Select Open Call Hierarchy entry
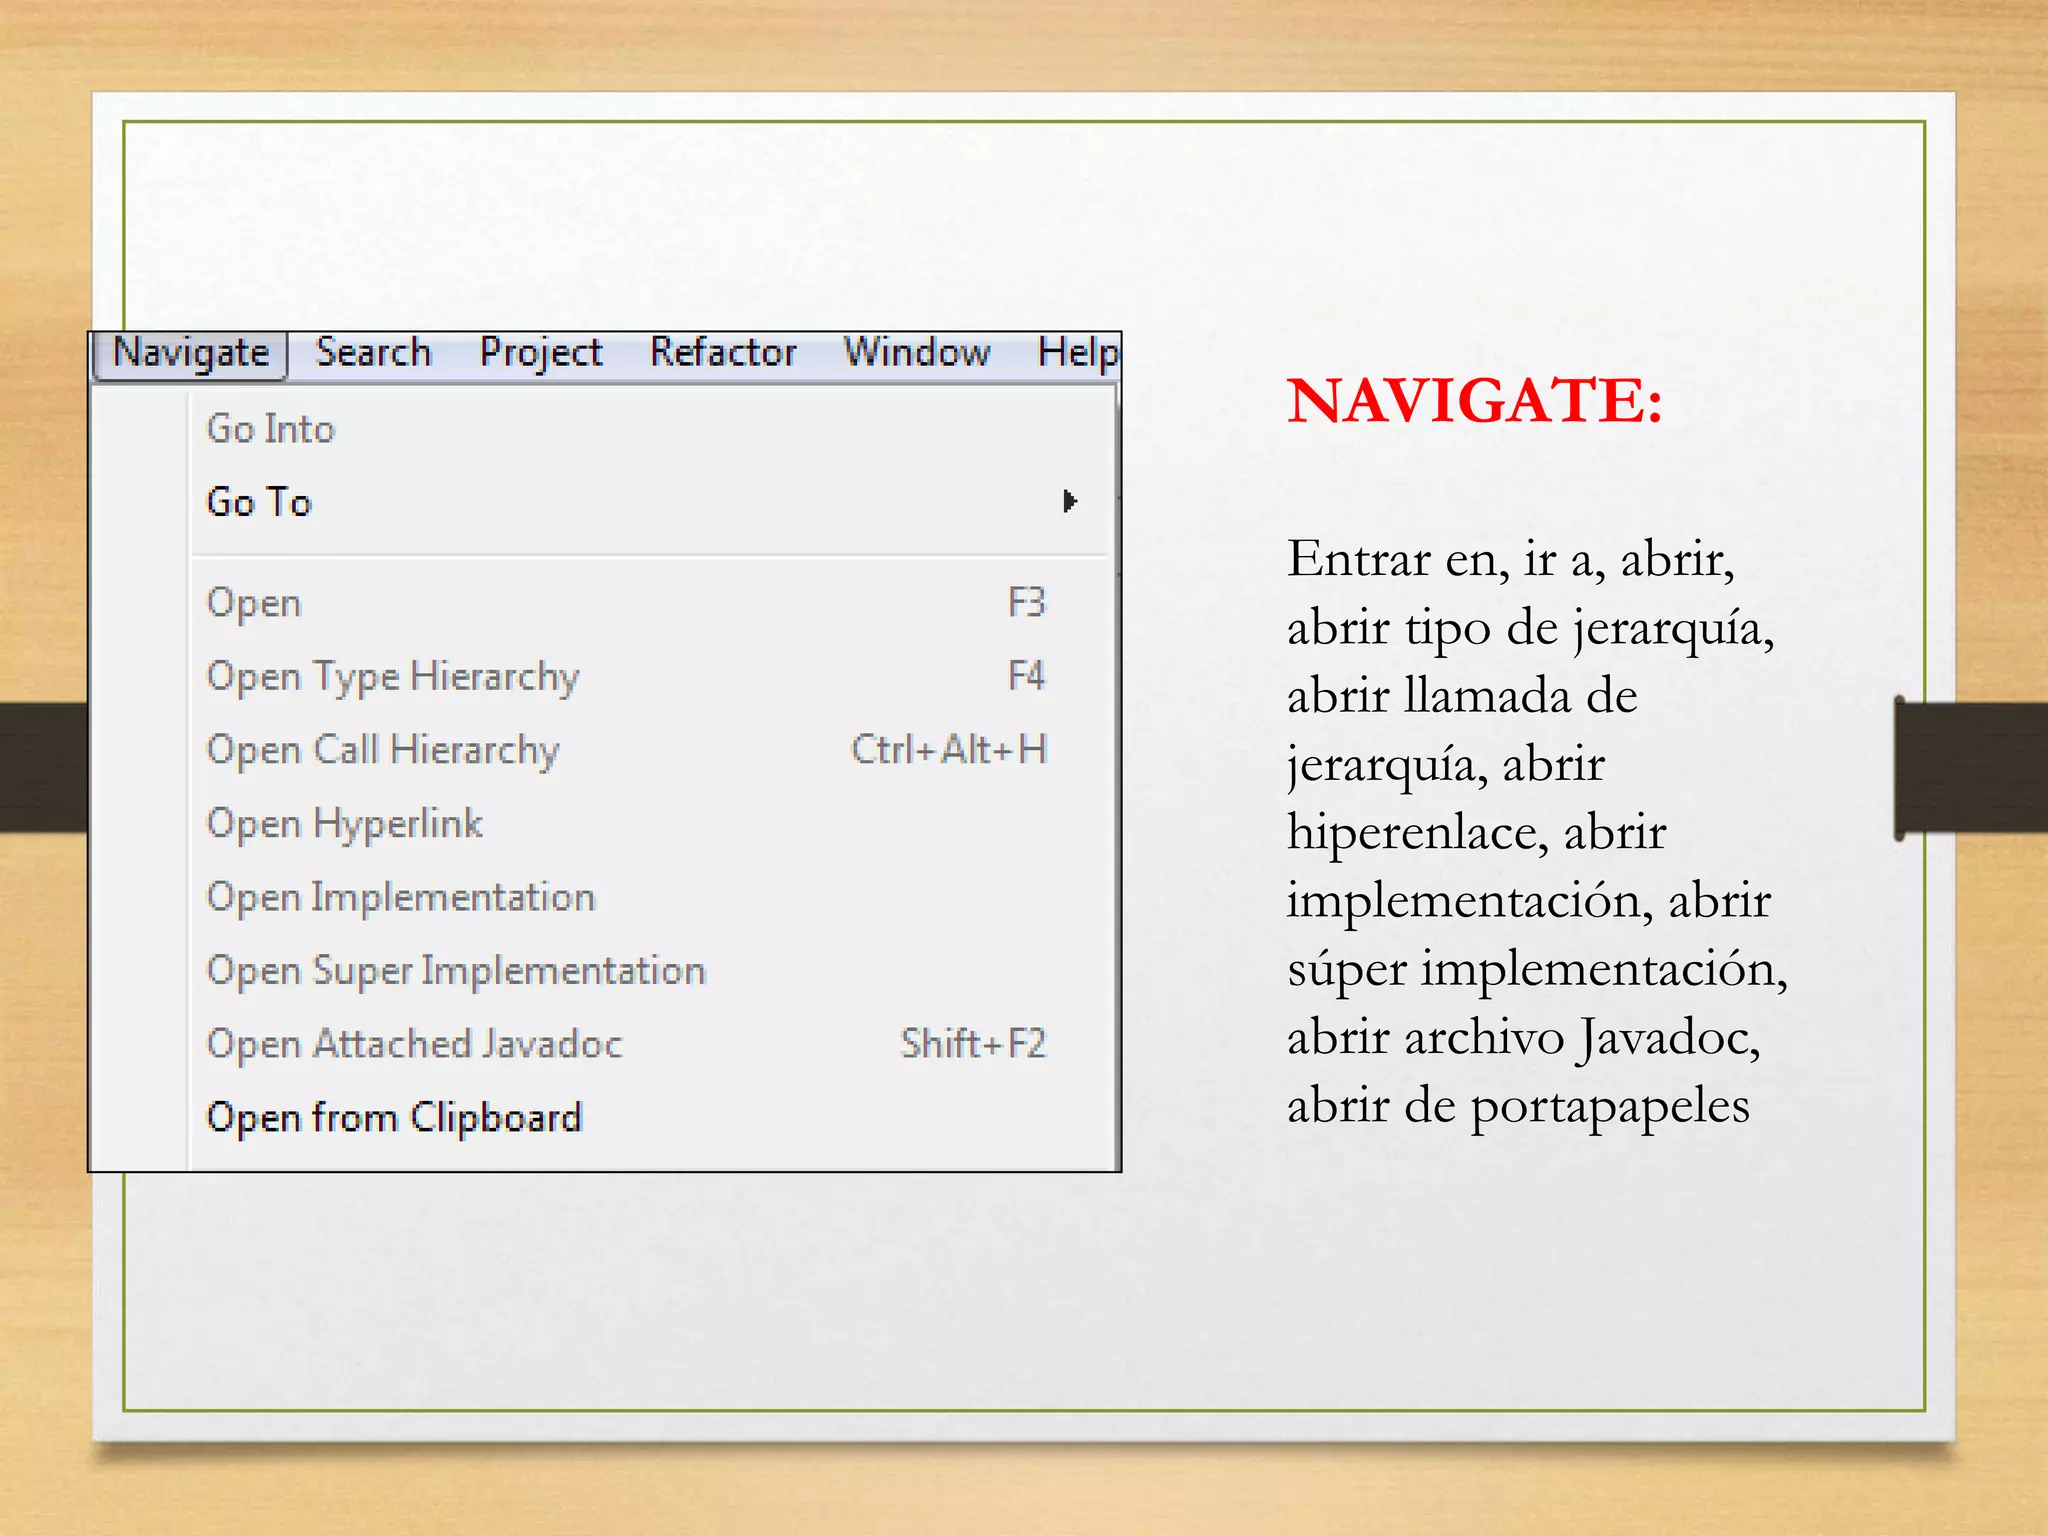 tap(650, 750)
